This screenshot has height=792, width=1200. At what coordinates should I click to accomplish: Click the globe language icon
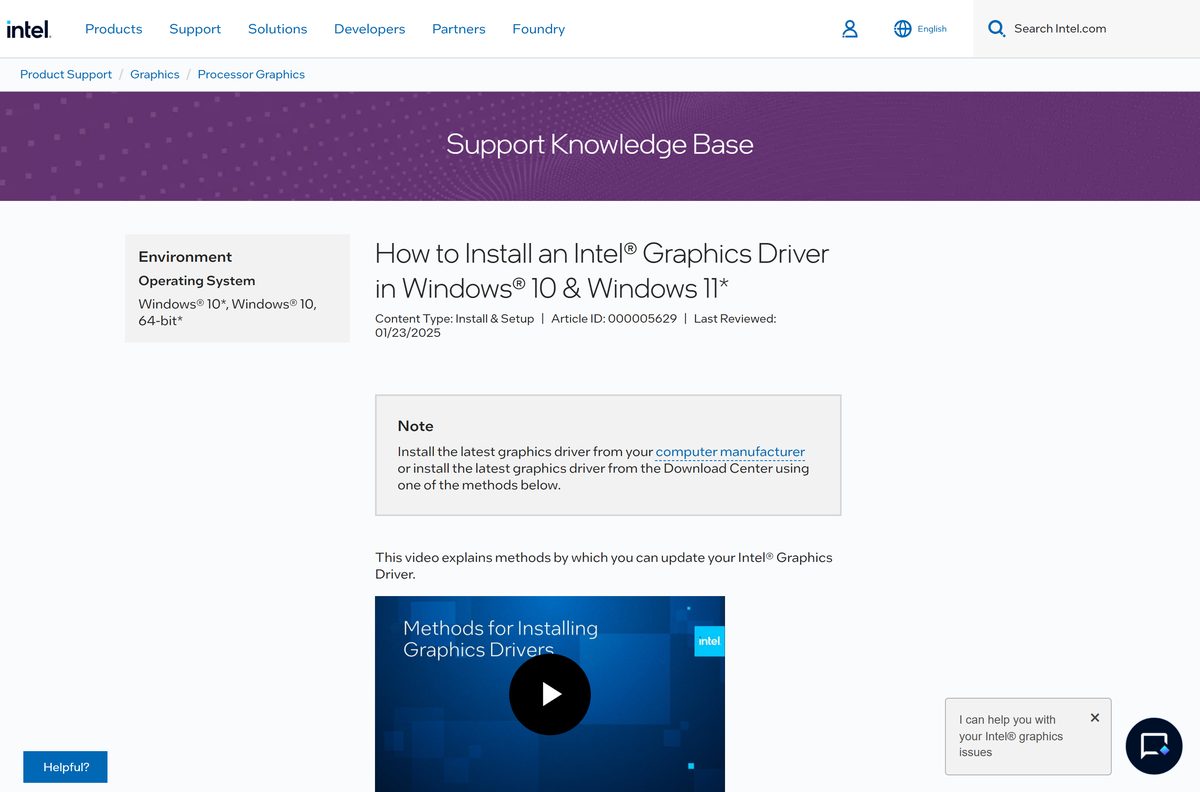903,29
